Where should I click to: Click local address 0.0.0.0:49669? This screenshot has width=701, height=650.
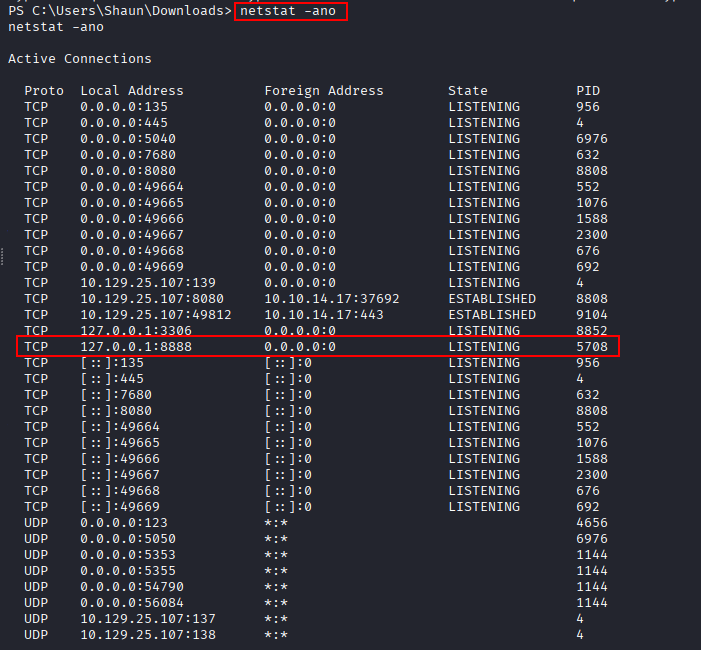click(x=132, y=267)
